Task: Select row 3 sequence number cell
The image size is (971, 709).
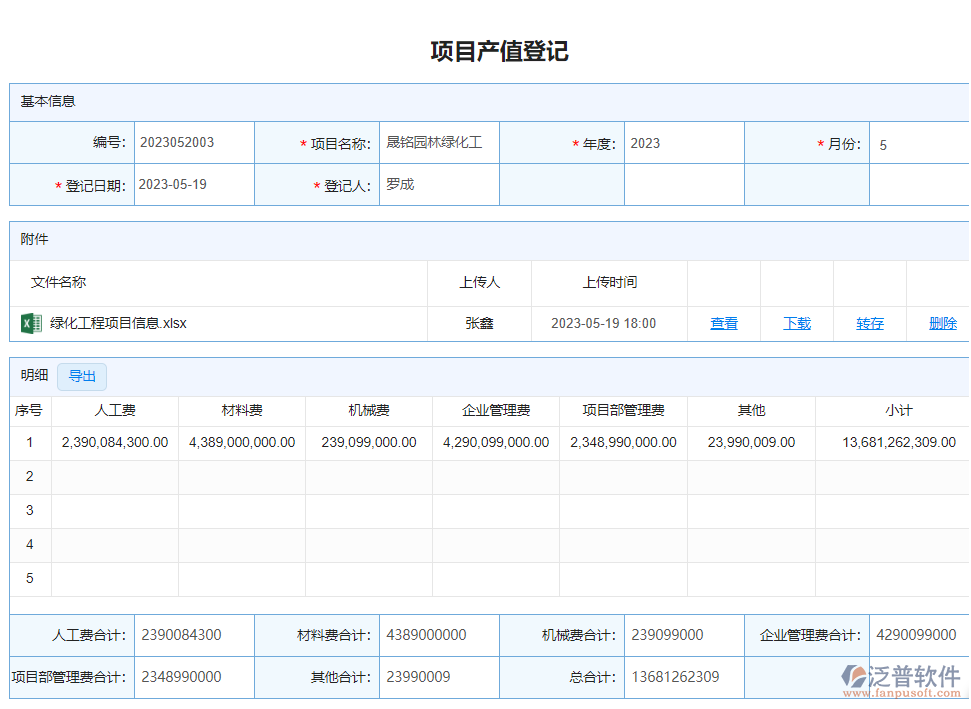Action: pos(30,510)
